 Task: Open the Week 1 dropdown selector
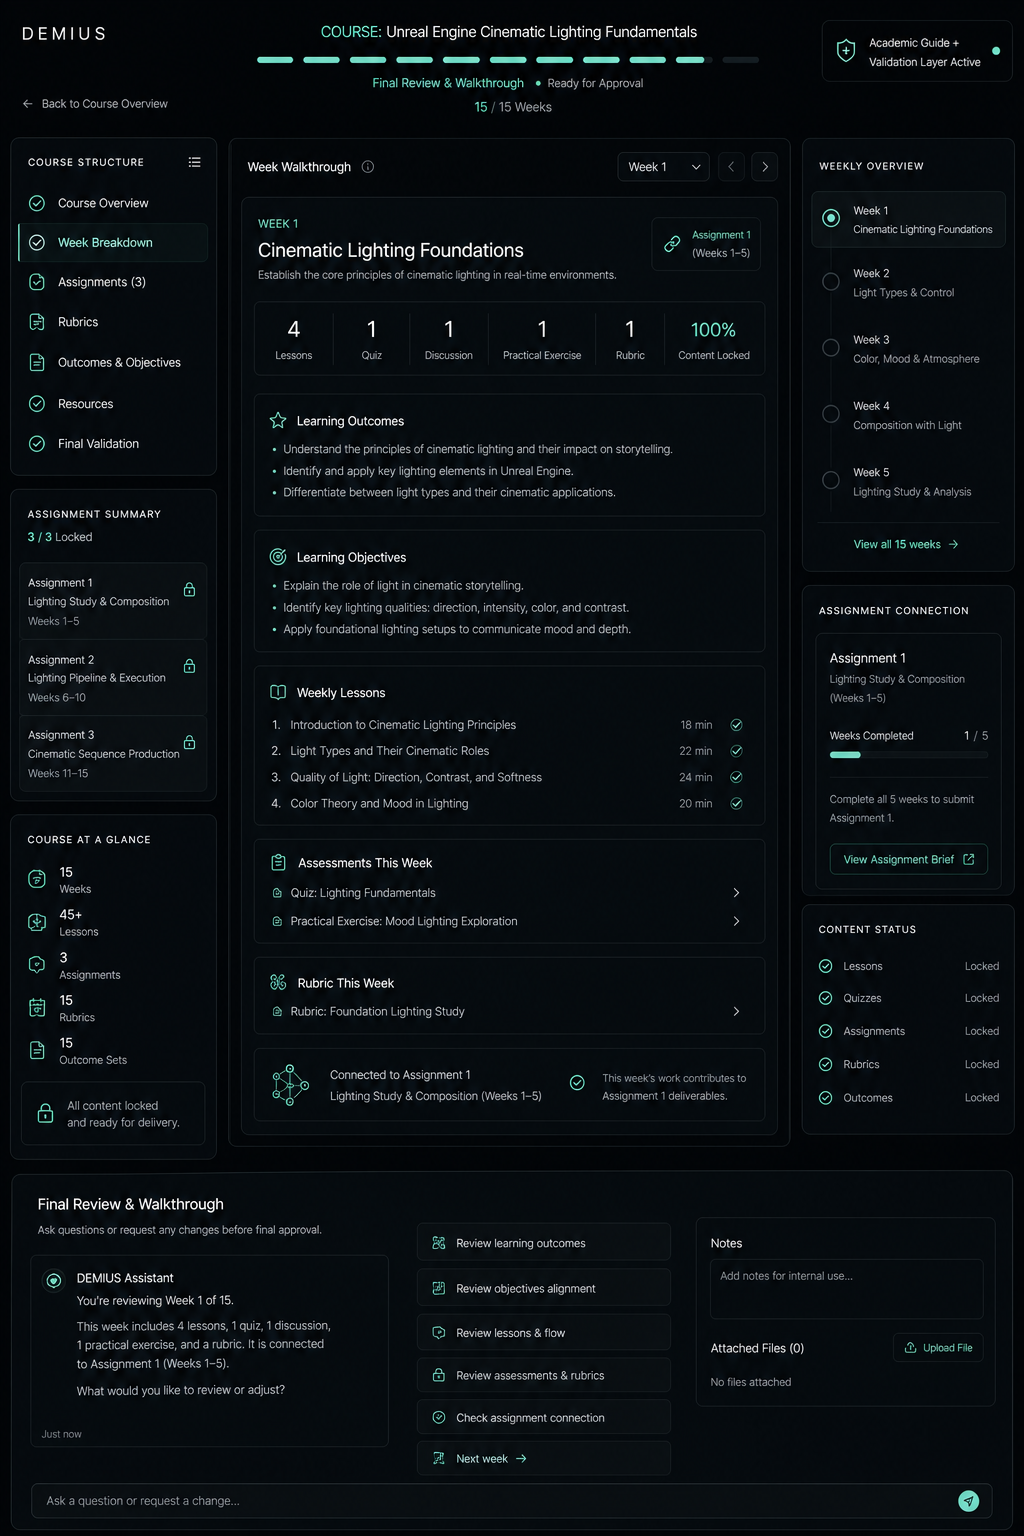point(664,167)
